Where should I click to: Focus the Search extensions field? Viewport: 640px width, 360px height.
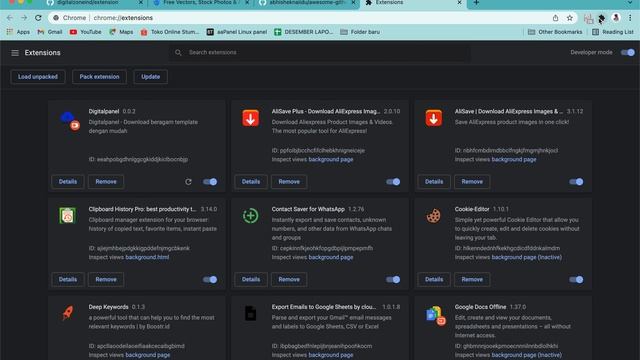(x=320, y=53)
